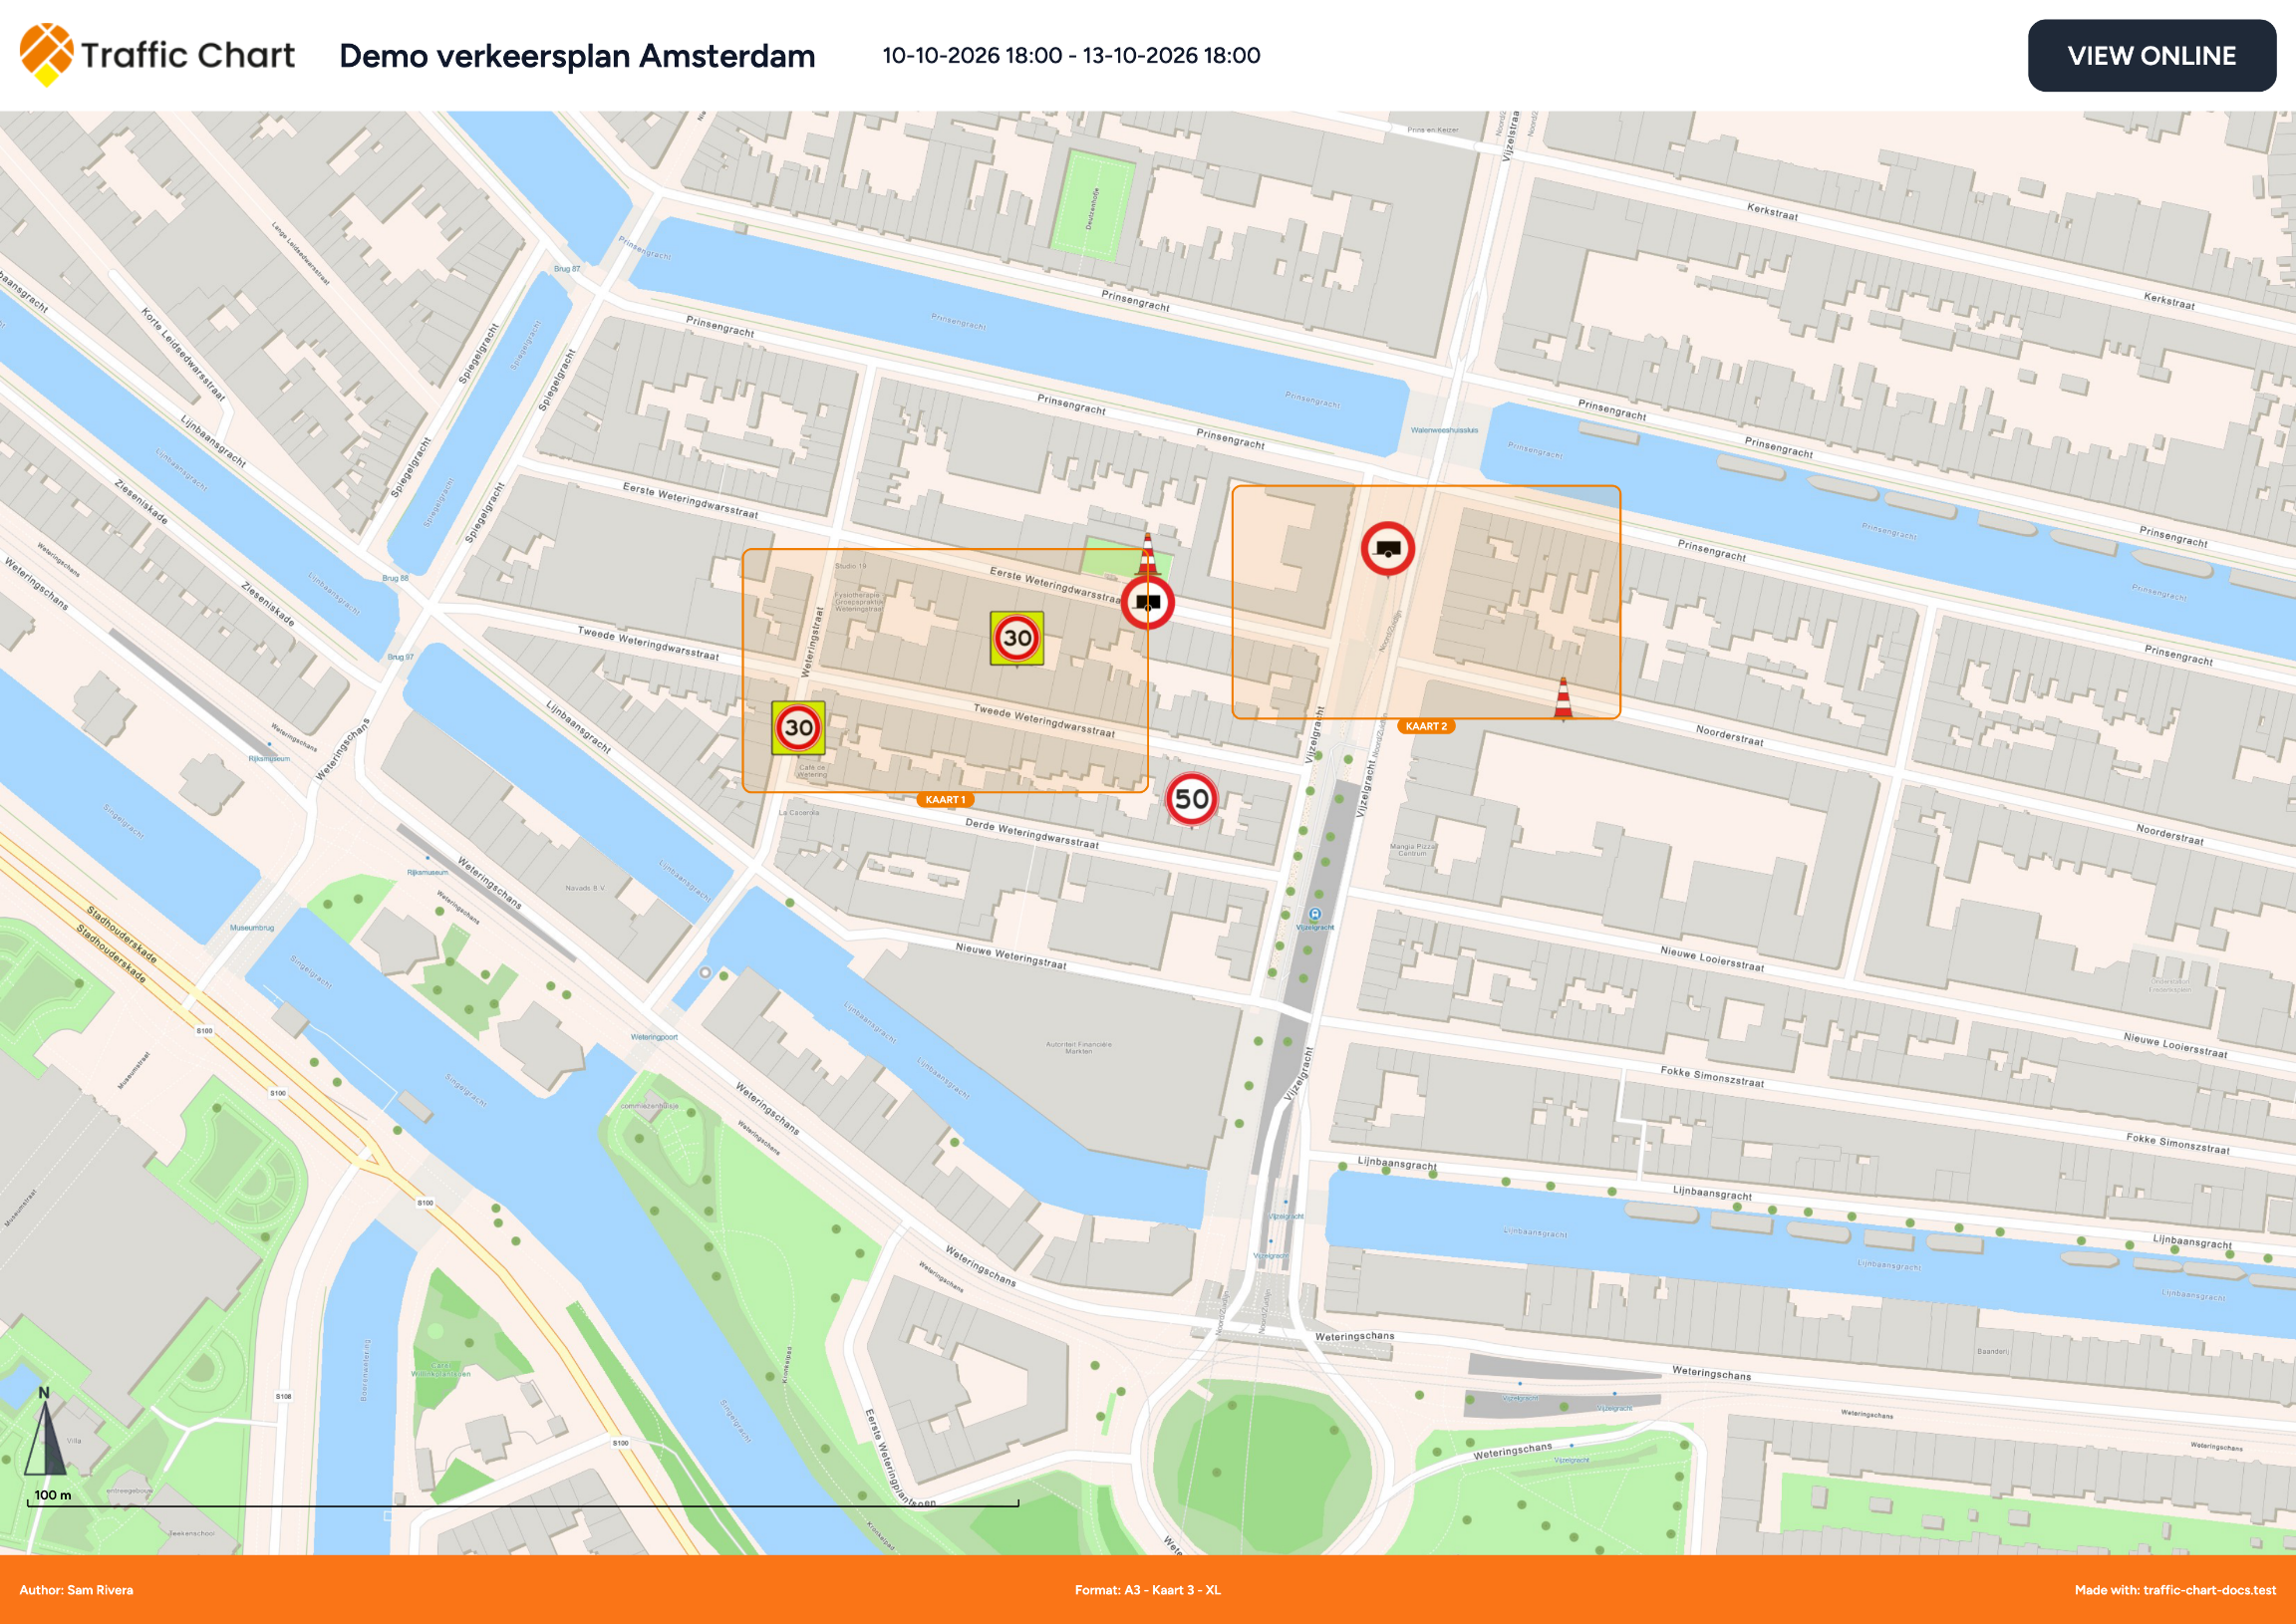Select the traffic cone above Eerste Weteringdwarsstraat
The height and width of the screenshot is (1624, 2296).
(x=1147, y=554)
